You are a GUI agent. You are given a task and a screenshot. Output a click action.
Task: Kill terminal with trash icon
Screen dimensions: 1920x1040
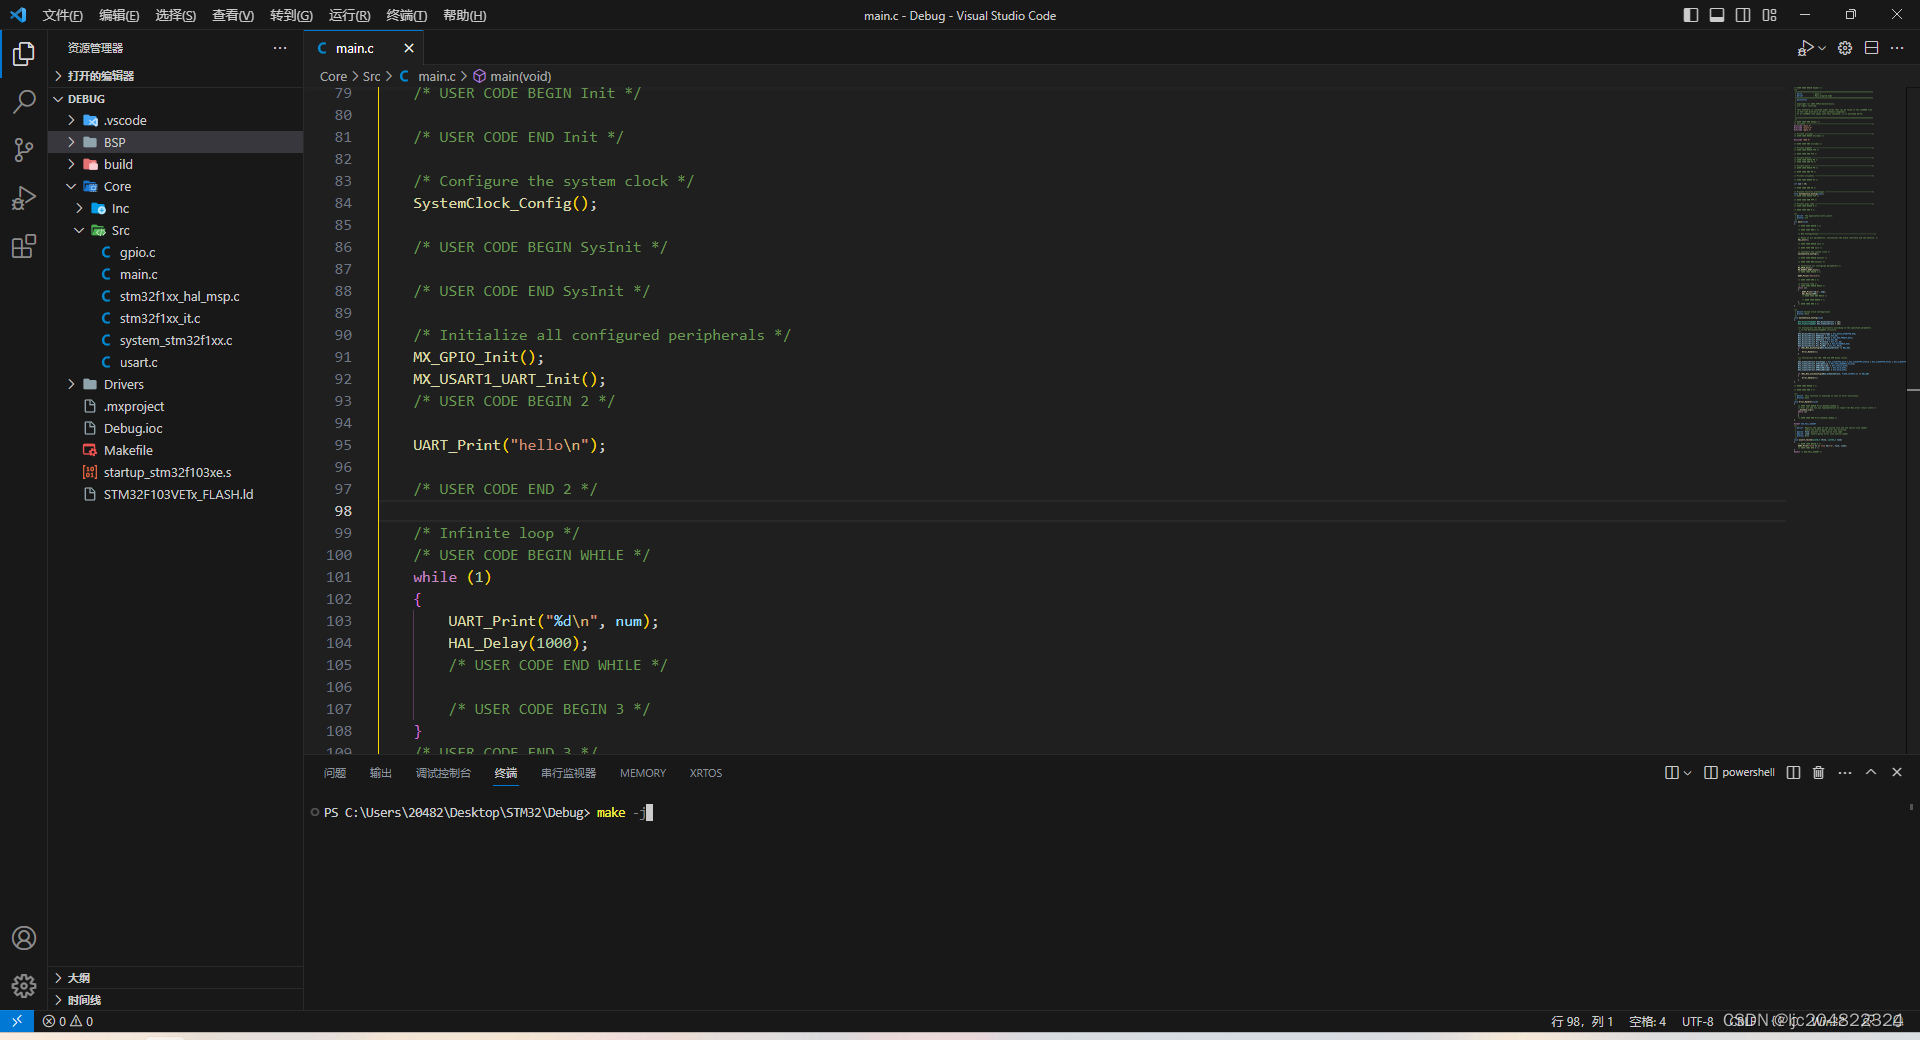1819,772
